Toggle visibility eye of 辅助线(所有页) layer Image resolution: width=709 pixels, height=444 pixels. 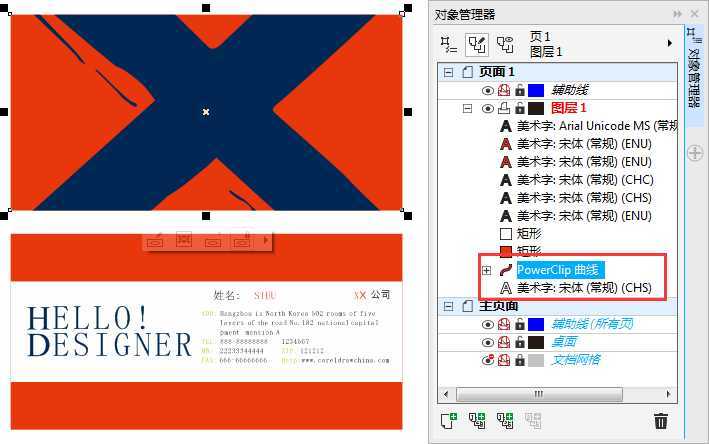point(487,324)
